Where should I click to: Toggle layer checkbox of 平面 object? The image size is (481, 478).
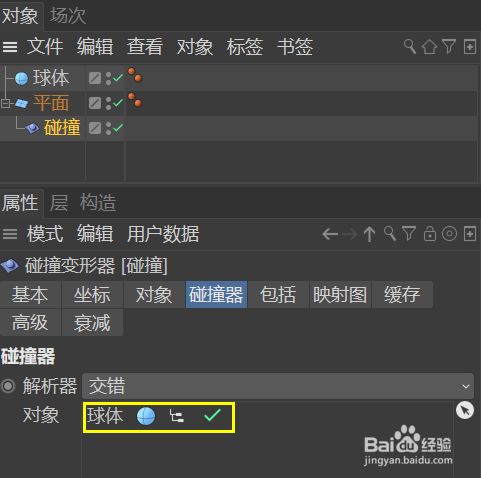[95, 103]
